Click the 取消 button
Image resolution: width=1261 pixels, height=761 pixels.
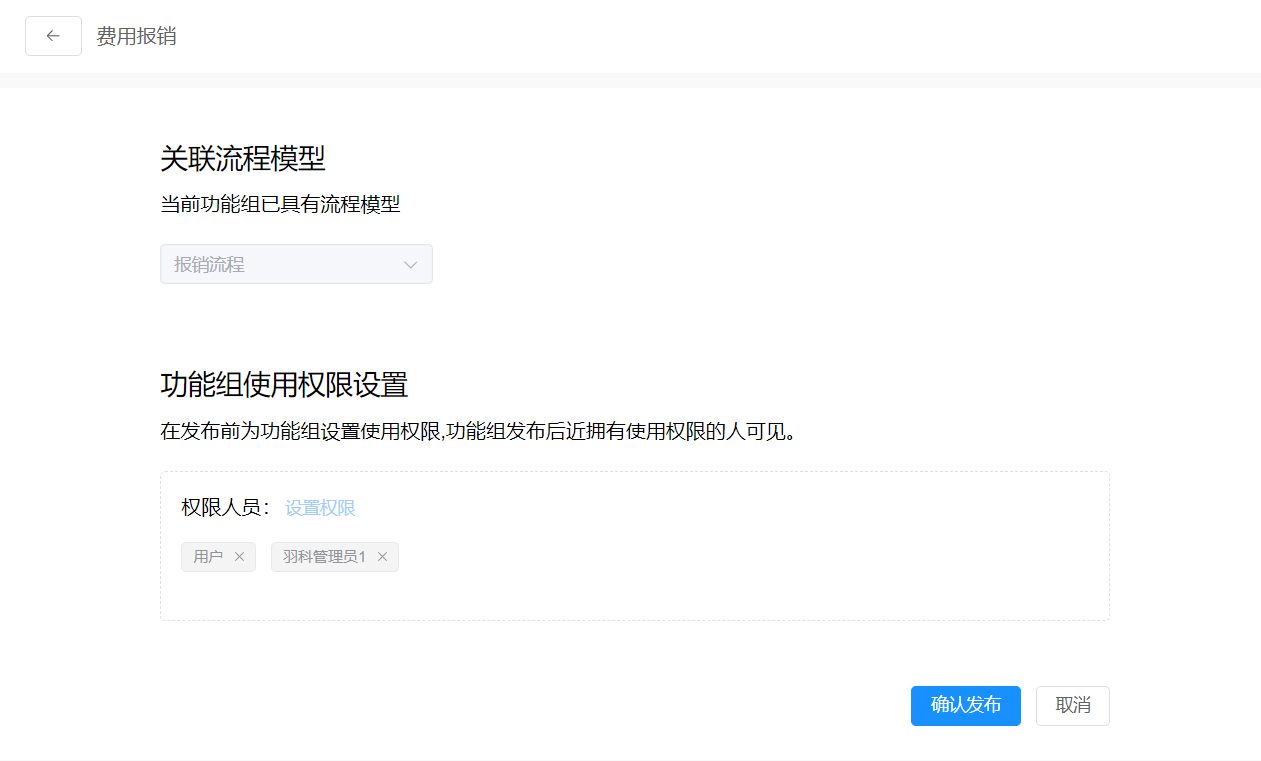[1072, 705]
